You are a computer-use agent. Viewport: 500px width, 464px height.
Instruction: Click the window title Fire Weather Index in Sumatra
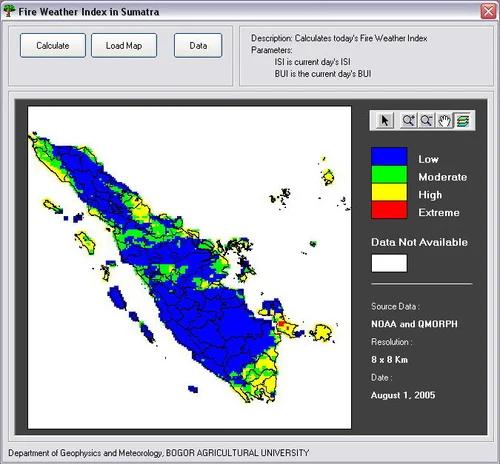pyautogui.click(x=89, y=12)
